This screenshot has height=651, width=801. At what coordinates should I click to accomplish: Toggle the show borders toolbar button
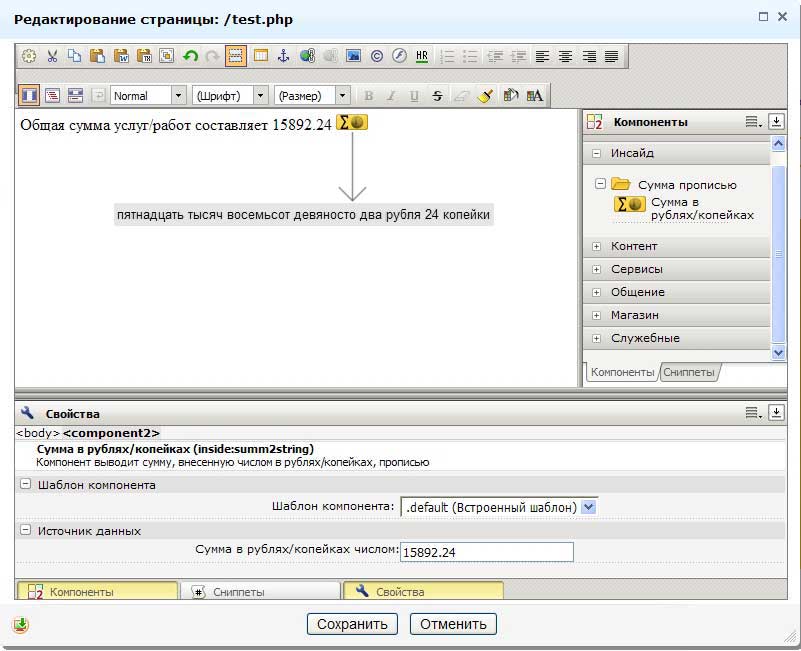coord(236,56)
